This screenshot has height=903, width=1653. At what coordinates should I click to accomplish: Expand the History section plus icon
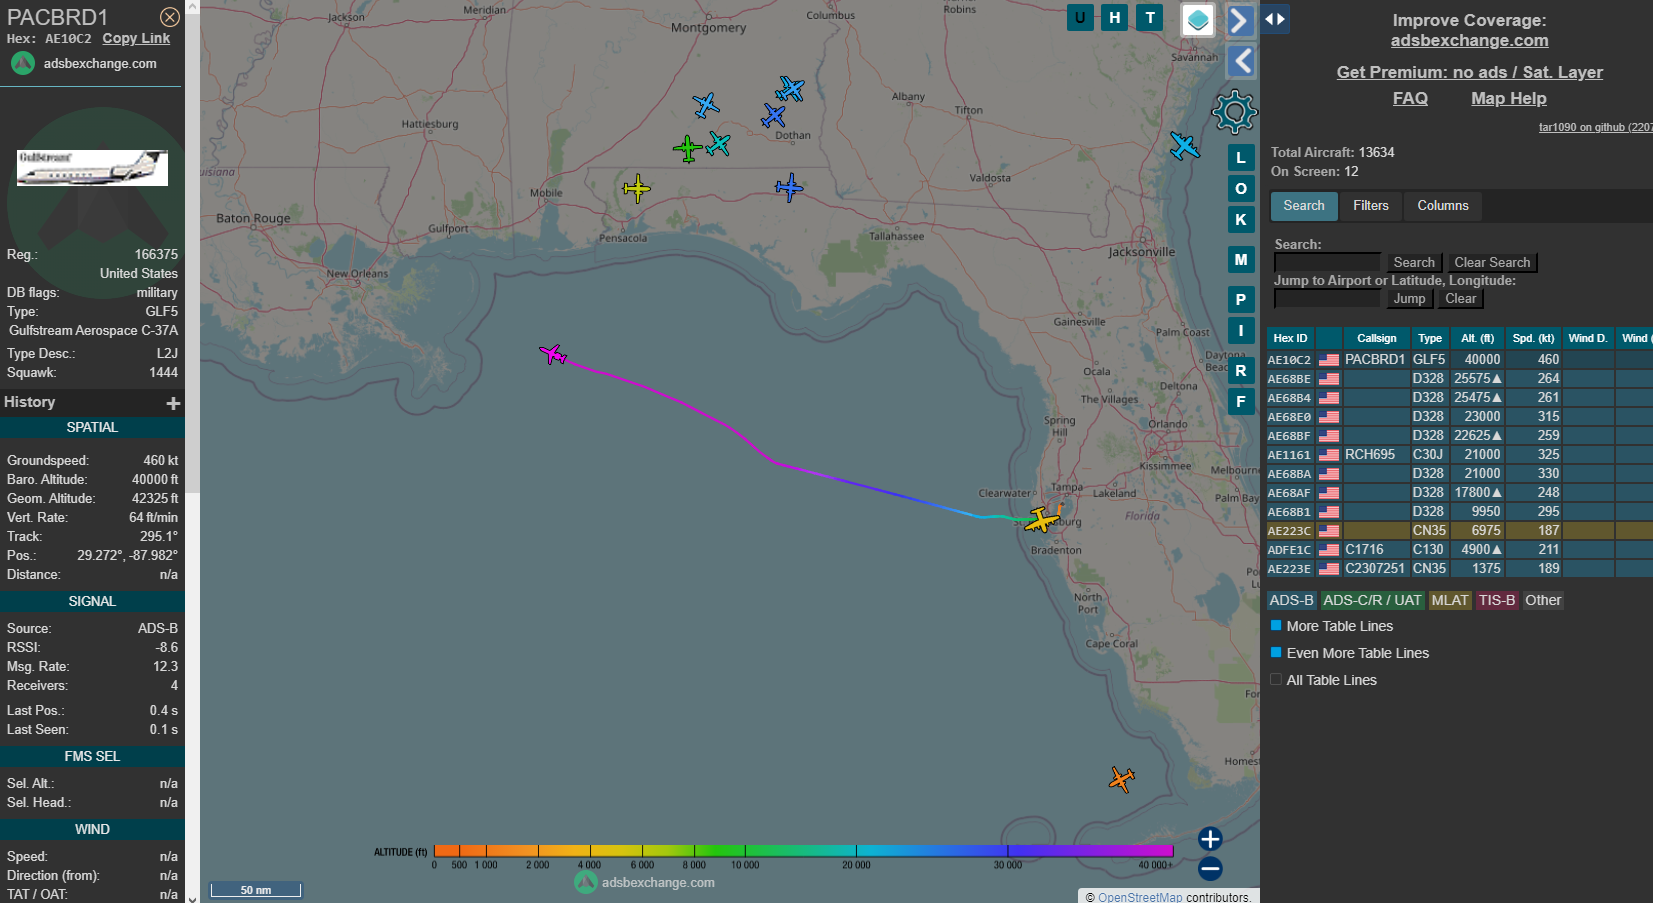tap(173, 403)
